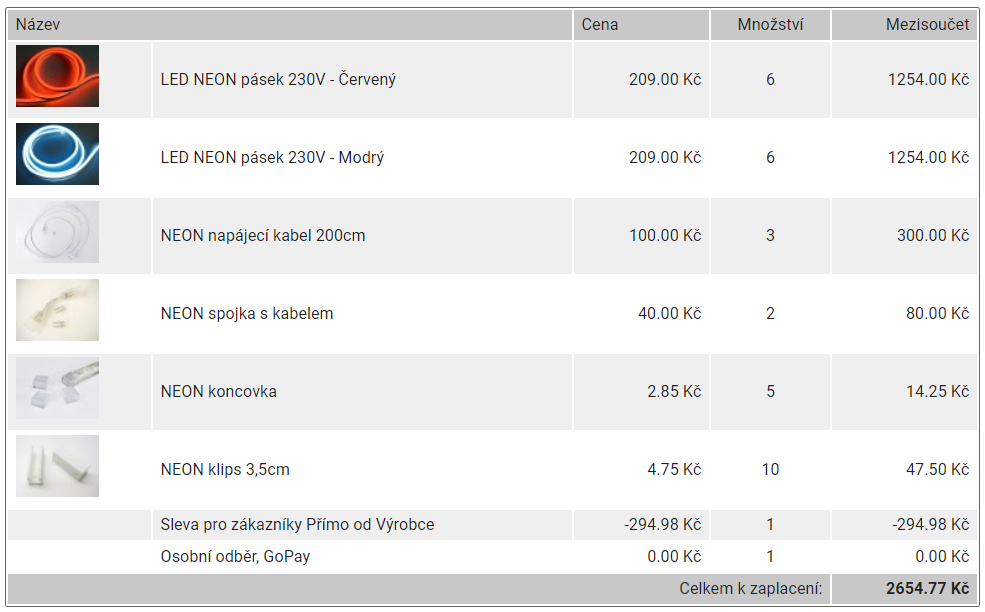
Task: Click NEON spojka s kabelem name
Action: [247, 313]
